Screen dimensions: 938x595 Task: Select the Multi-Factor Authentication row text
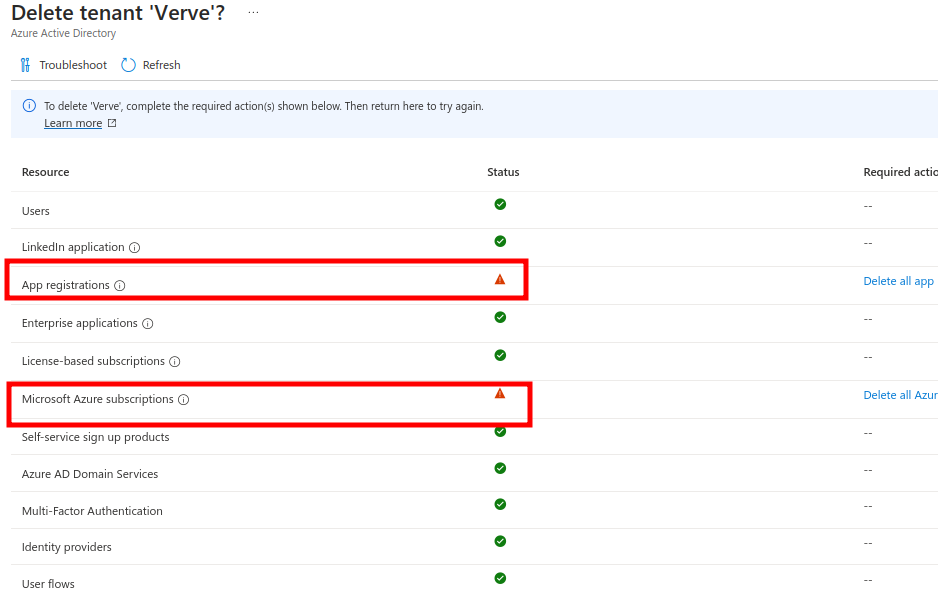pyautogui.click(x=92, y=511)
